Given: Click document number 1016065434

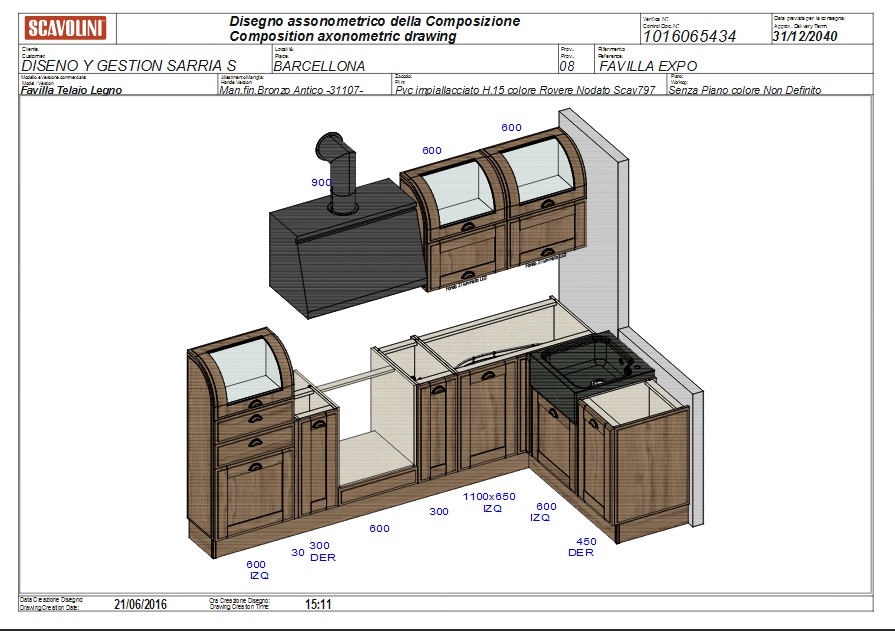Looking at the screenshot, I should [x=689, y=36].
